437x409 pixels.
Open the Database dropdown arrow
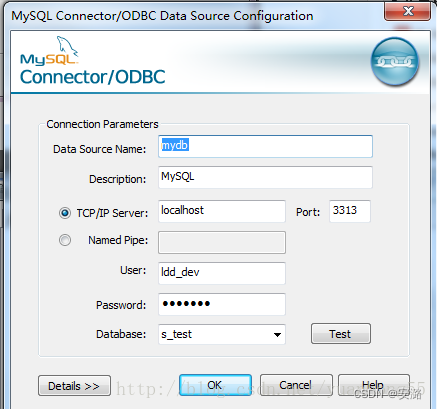click(277, 335)
